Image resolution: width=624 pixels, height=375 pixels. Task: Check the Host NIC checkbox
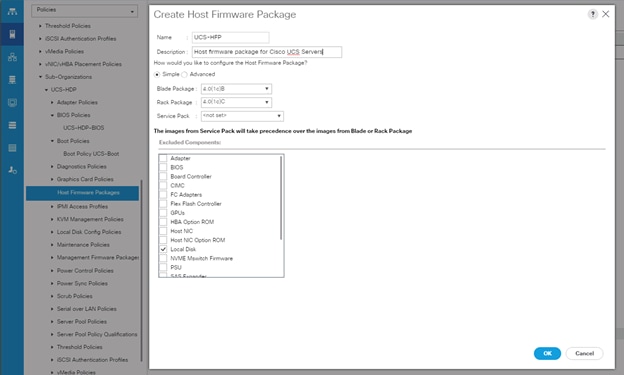coord(163,231)
